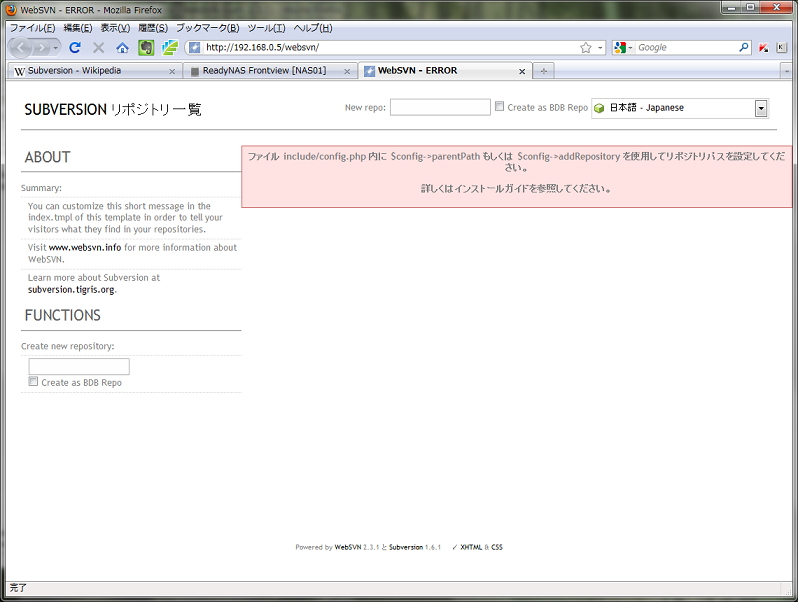Open the WebSVN link in the footer
This screenshot has width=798, height=602.
coord(348,548)
